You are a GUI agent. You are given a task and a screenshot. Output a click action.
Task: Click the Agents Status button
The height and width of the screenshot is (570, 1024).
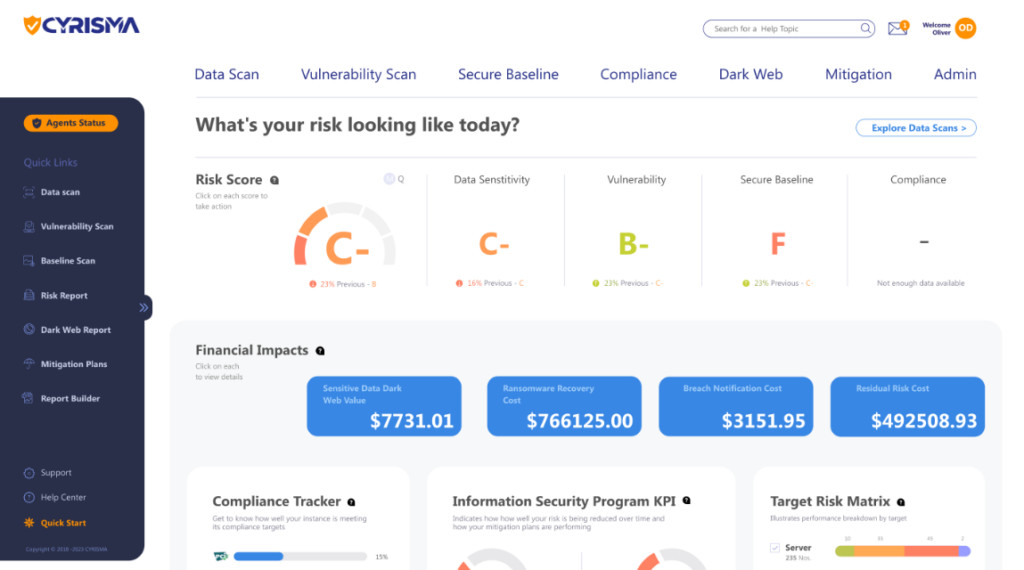pos(71,123)
